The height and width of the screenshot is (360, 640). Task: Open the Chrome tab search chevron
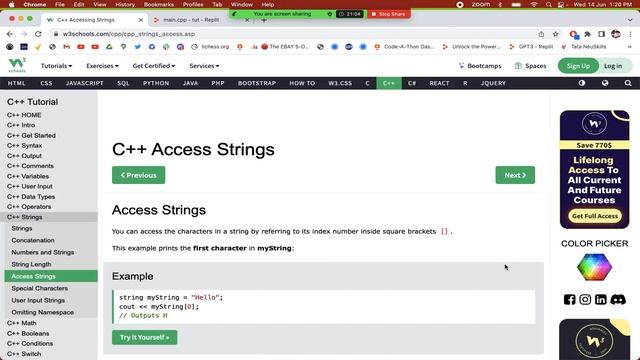(x=630, y=20)
